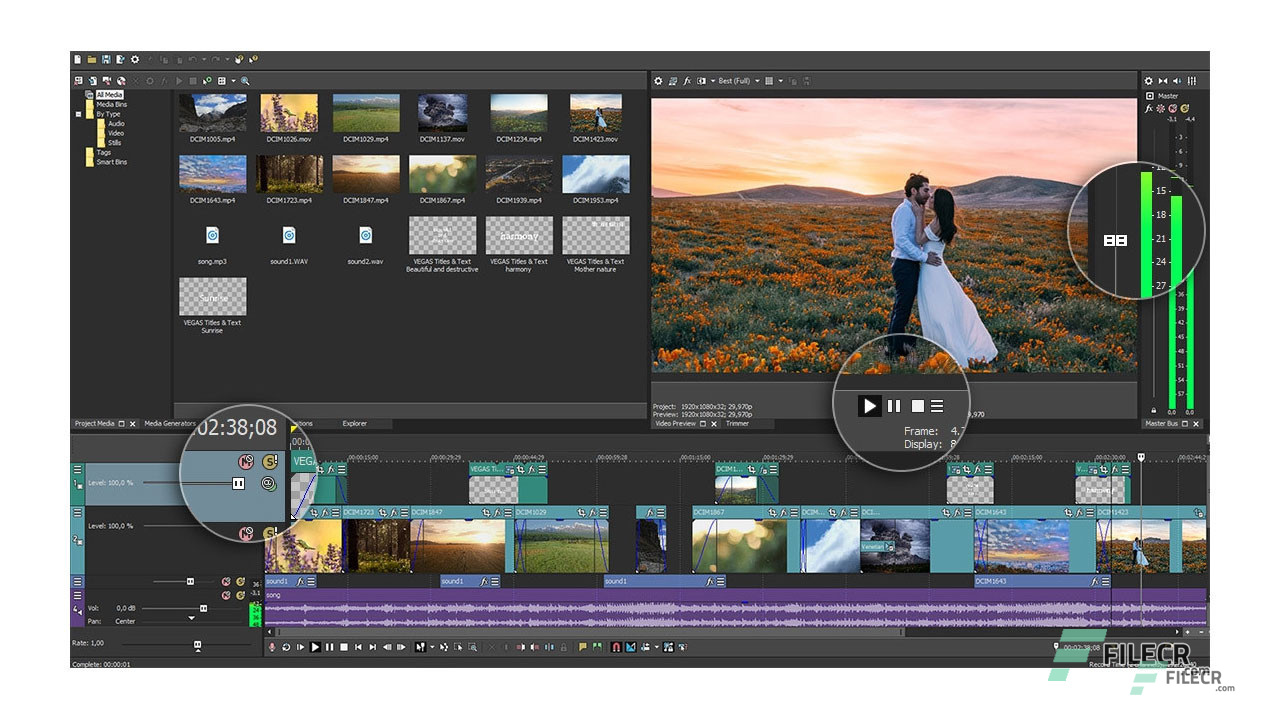Click the search magnifier in the Project Media toolbar

click(x=245, y=81)
